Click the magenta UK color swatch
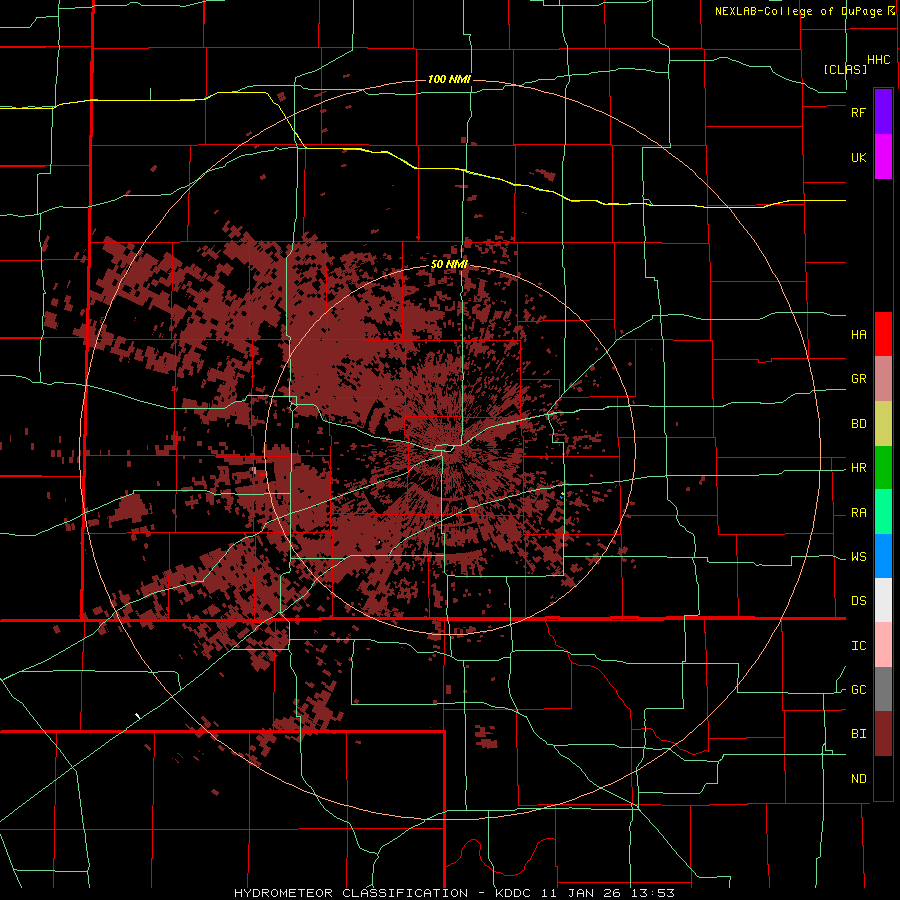 coord(883,157)
